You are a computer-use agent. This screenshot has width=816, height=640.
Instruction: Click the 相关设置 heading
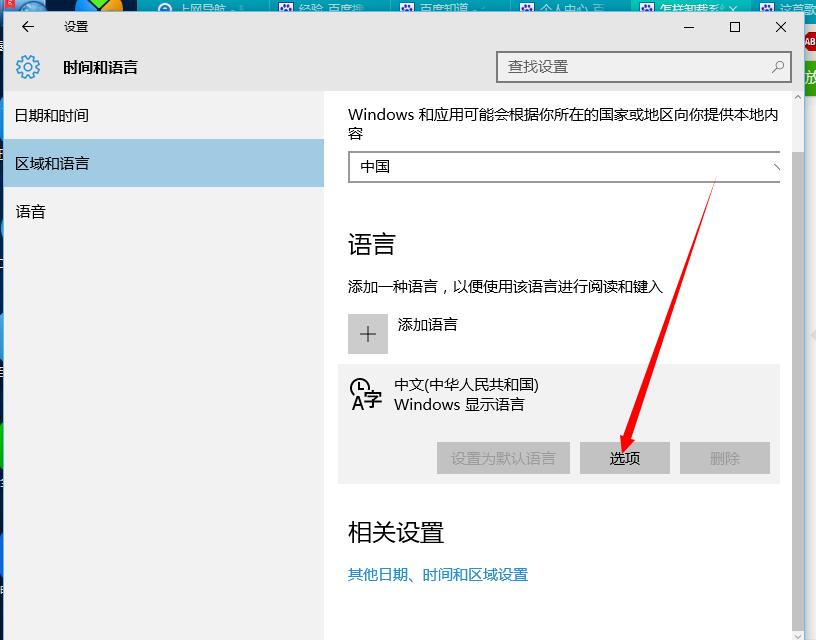396,532
